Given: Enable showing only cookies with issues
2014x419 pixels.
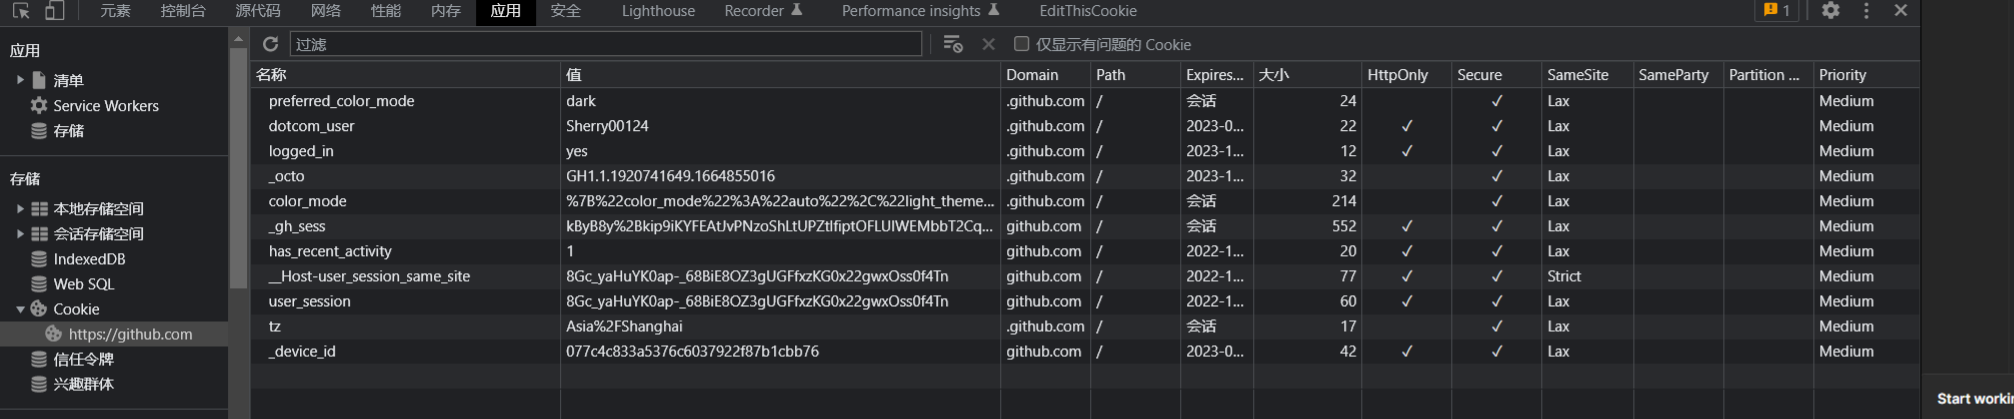Looking at the screenshot, I should click(1021, 44).
